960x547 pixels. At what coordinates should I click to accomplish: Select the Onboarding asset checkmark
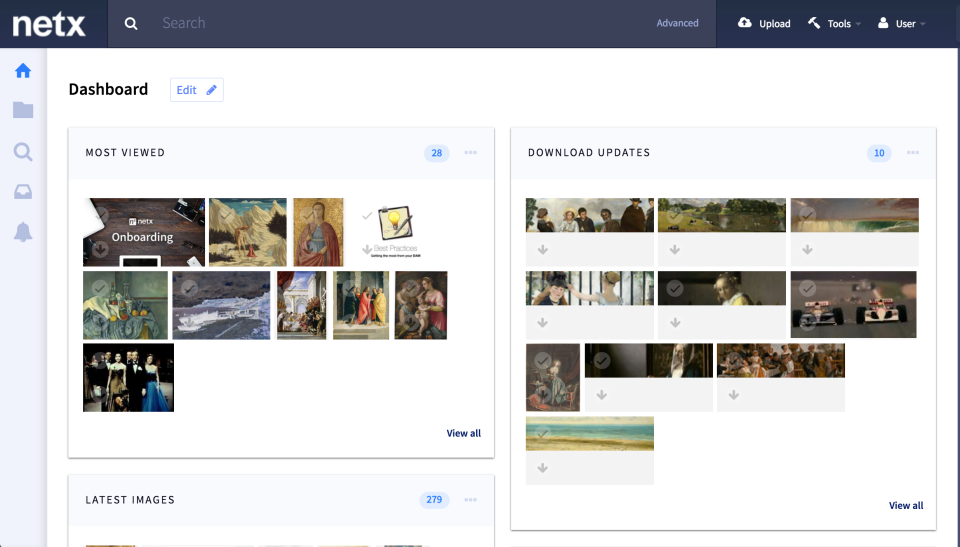tap(101, 215)
